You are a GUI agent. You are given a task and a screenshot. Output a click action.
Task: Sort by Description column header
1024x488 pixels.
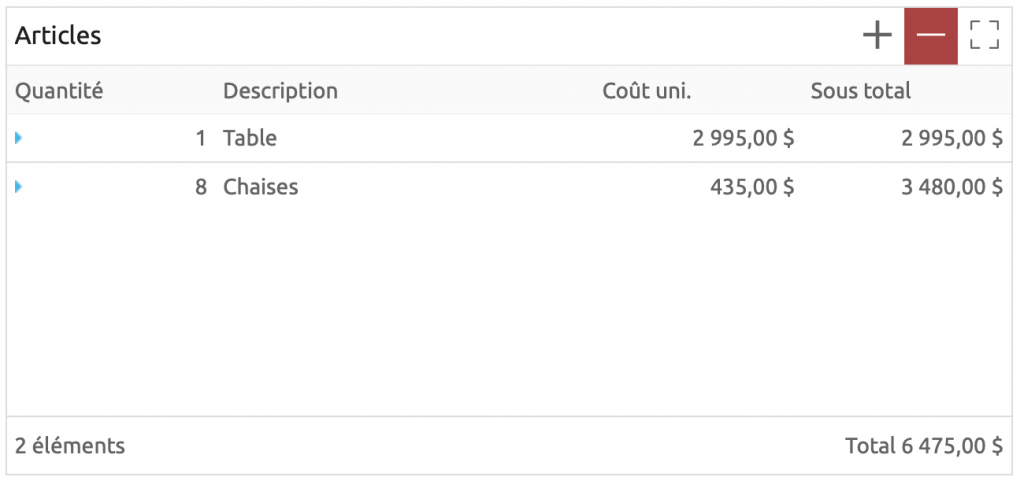click(280, 91)
